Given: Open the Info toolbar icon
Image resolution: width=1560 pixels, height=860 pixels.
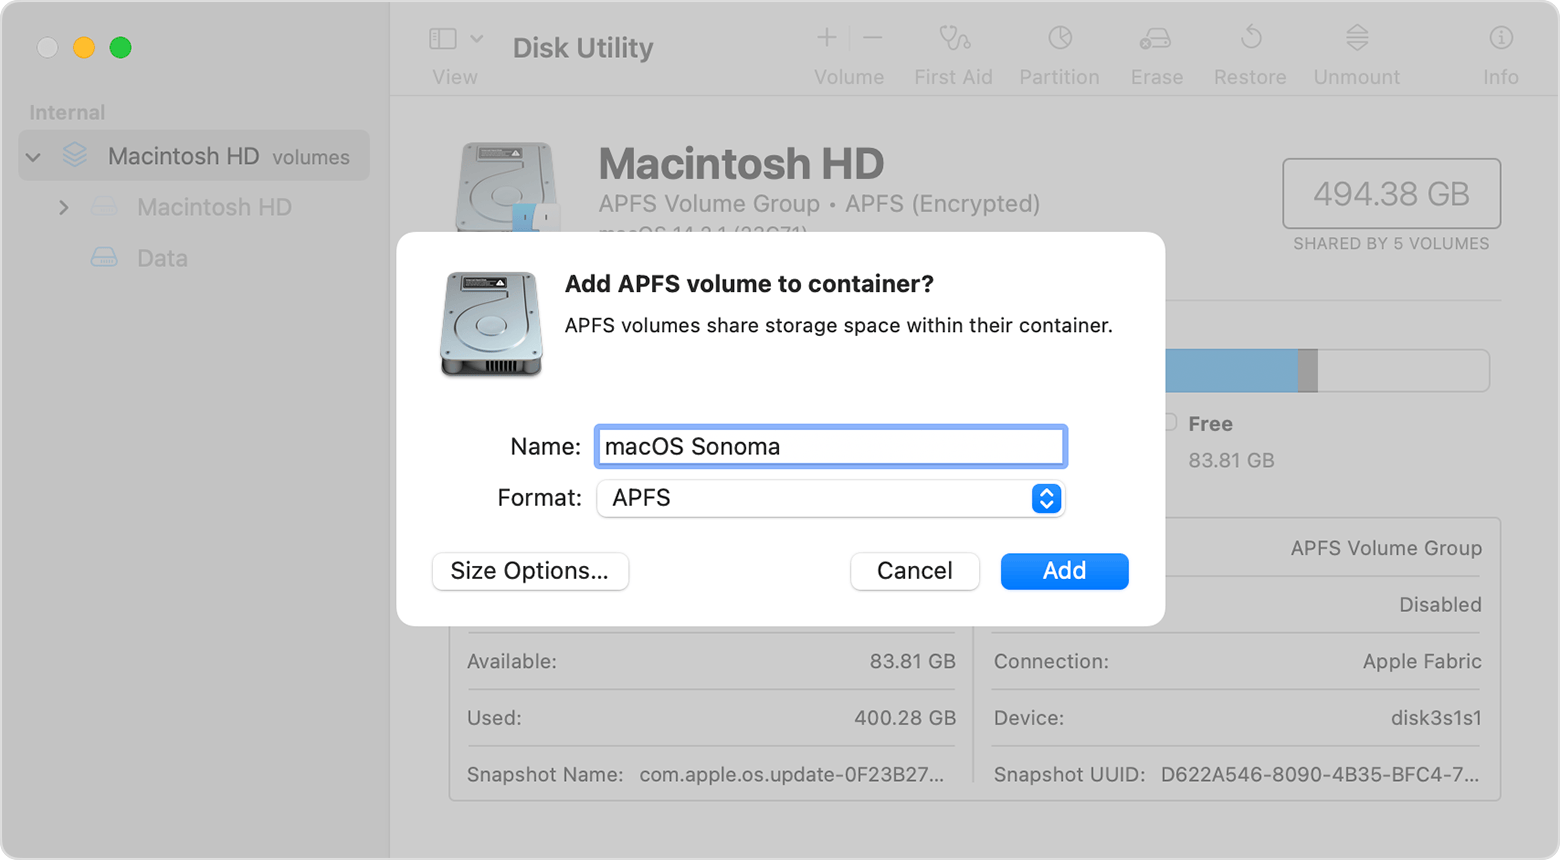Looking at the screenshot, I should [1500, 40].
